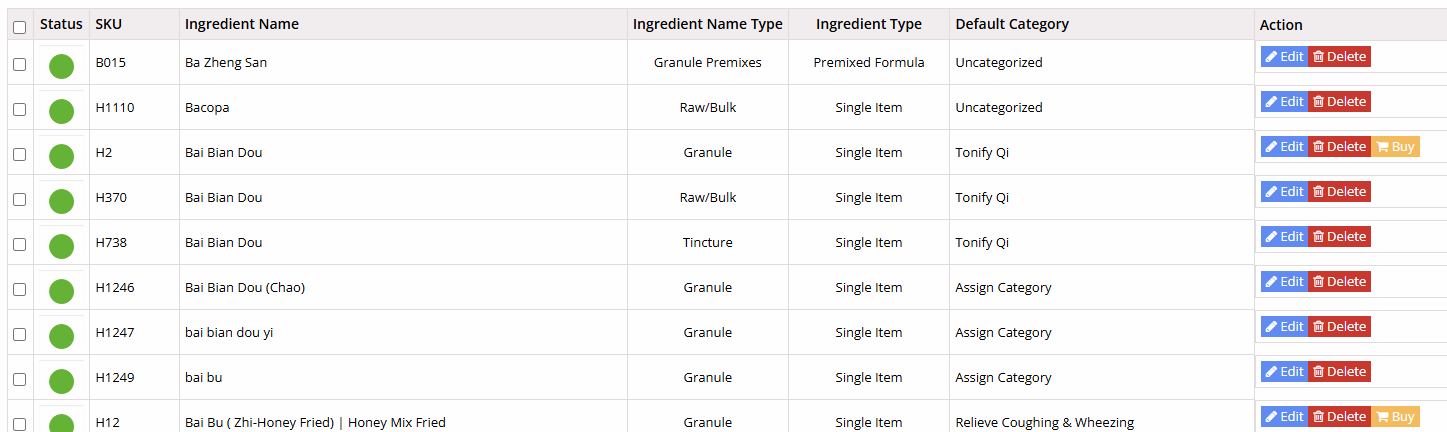Delete the Bacopa ingredient
The width and height of the screenshot is (1447, 432).
tap(1339, 102)
